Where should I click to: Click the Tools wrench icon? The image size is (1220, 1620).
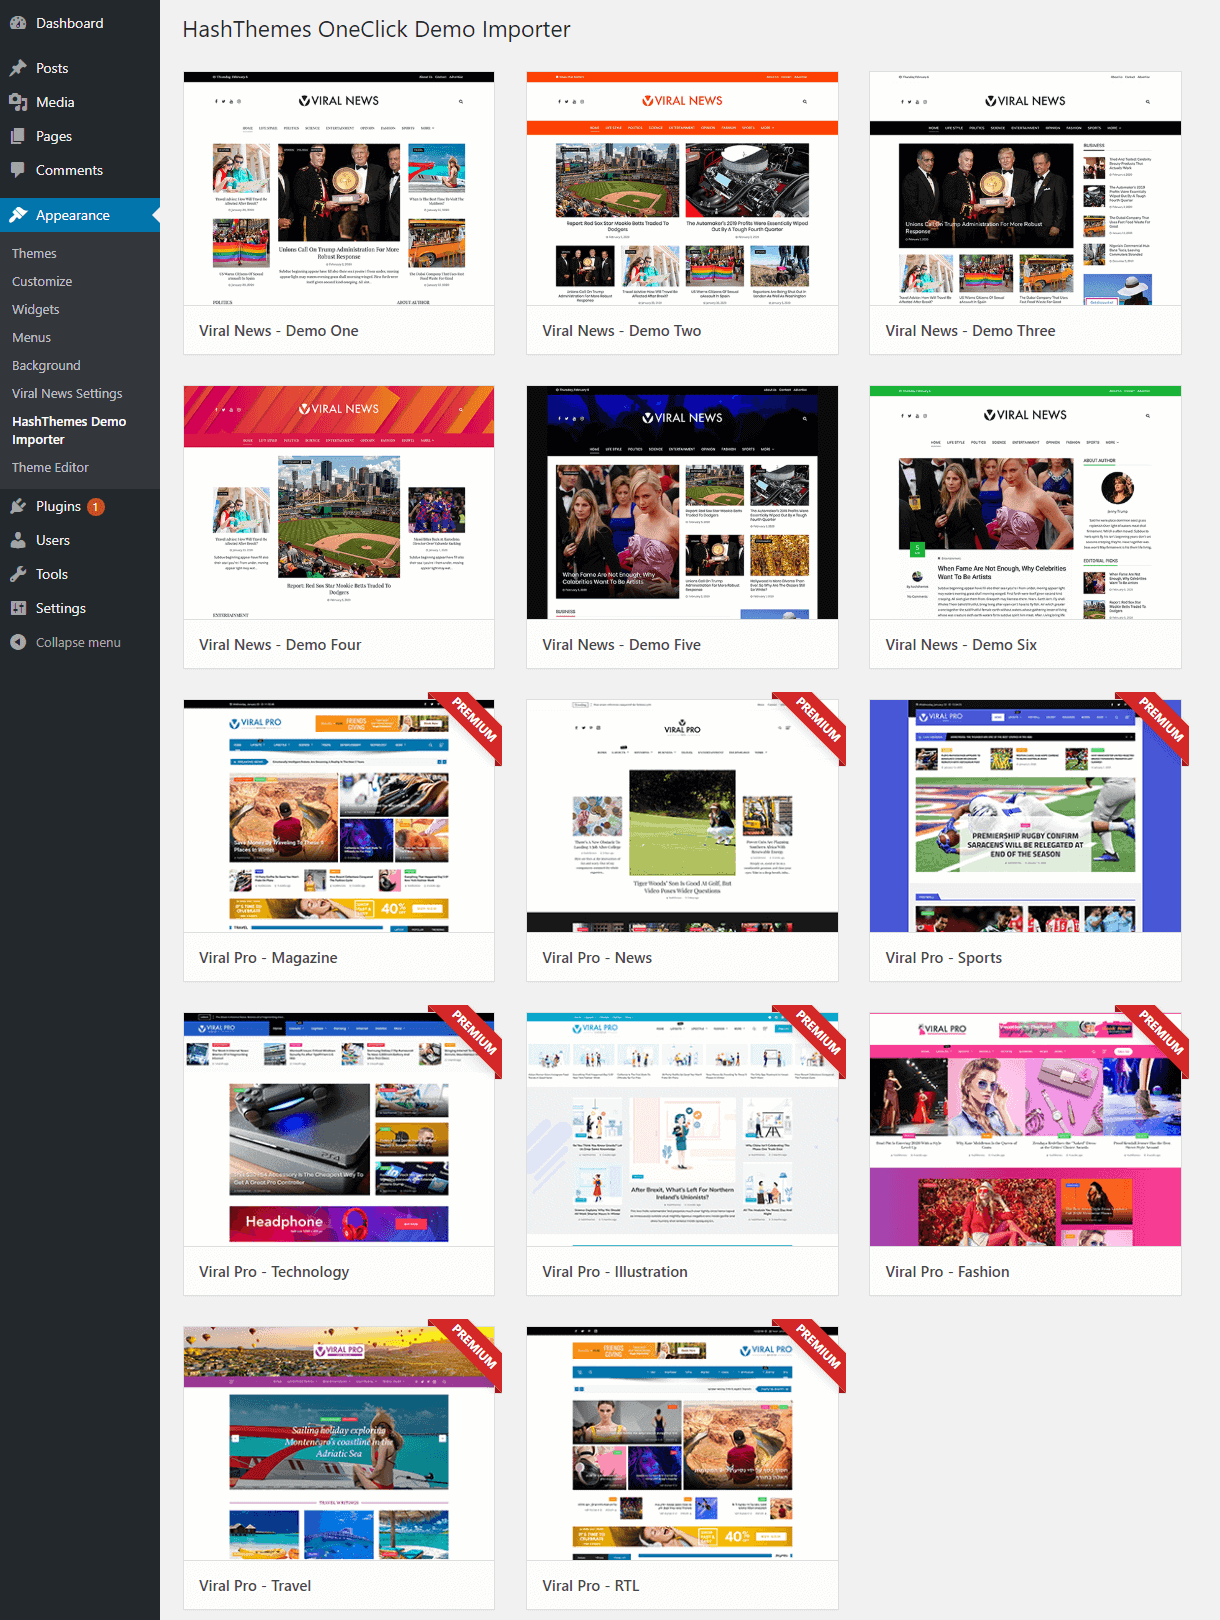[18, 574]
